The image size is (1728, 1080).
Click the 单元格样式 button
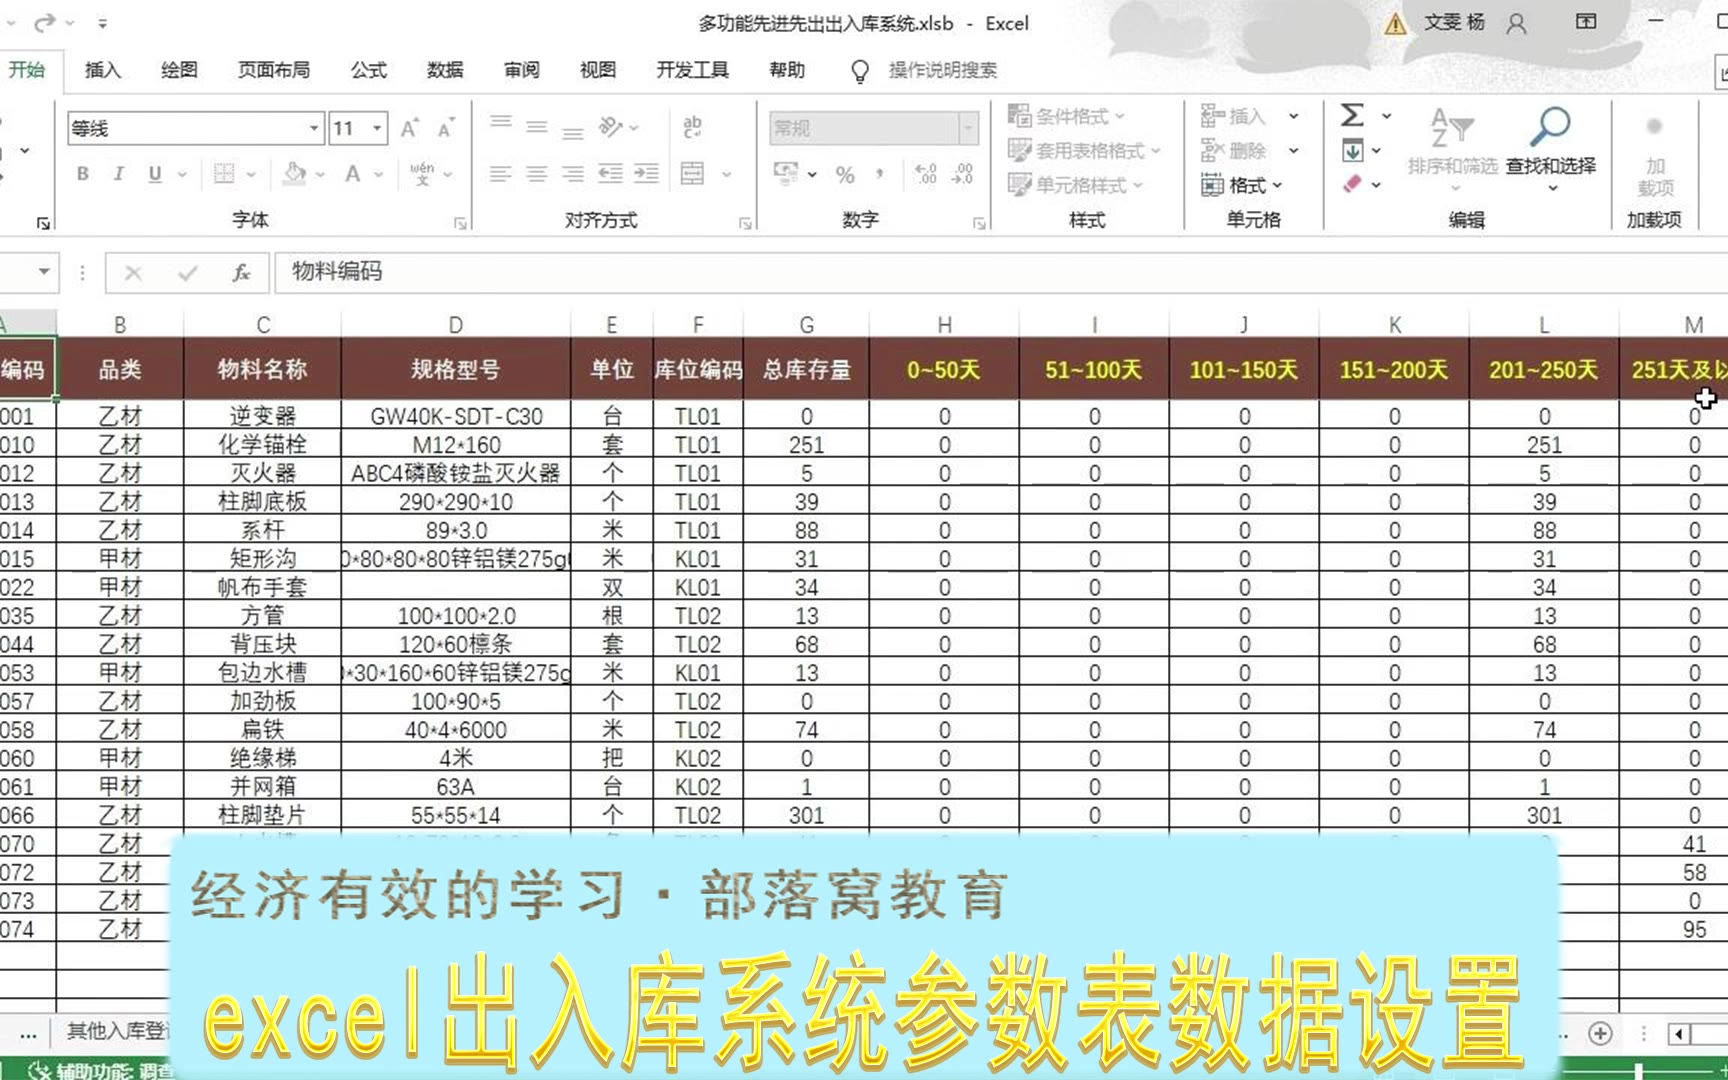pos(1076,184)
